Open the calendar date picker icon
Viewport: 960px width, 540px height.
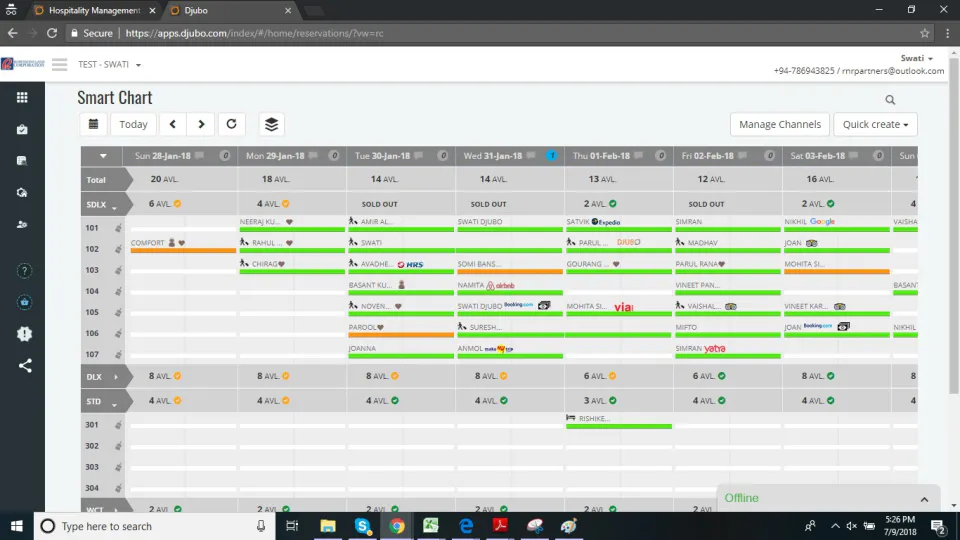click(x=93, y=124)
